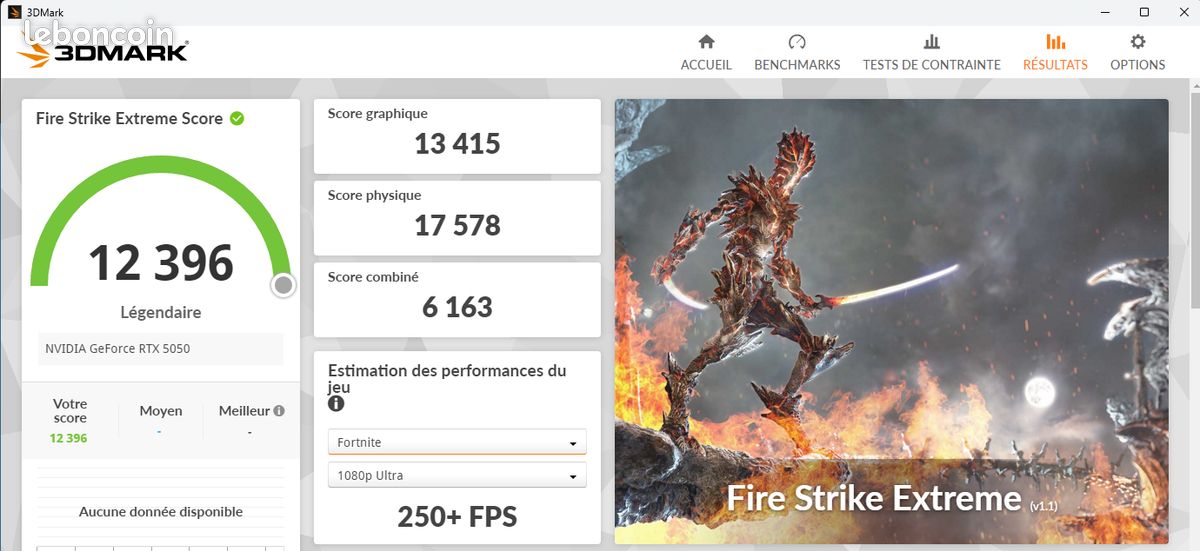Click the 3DMark logo
The width and height of the screenshot is (1200, 551).
point(102,52)
